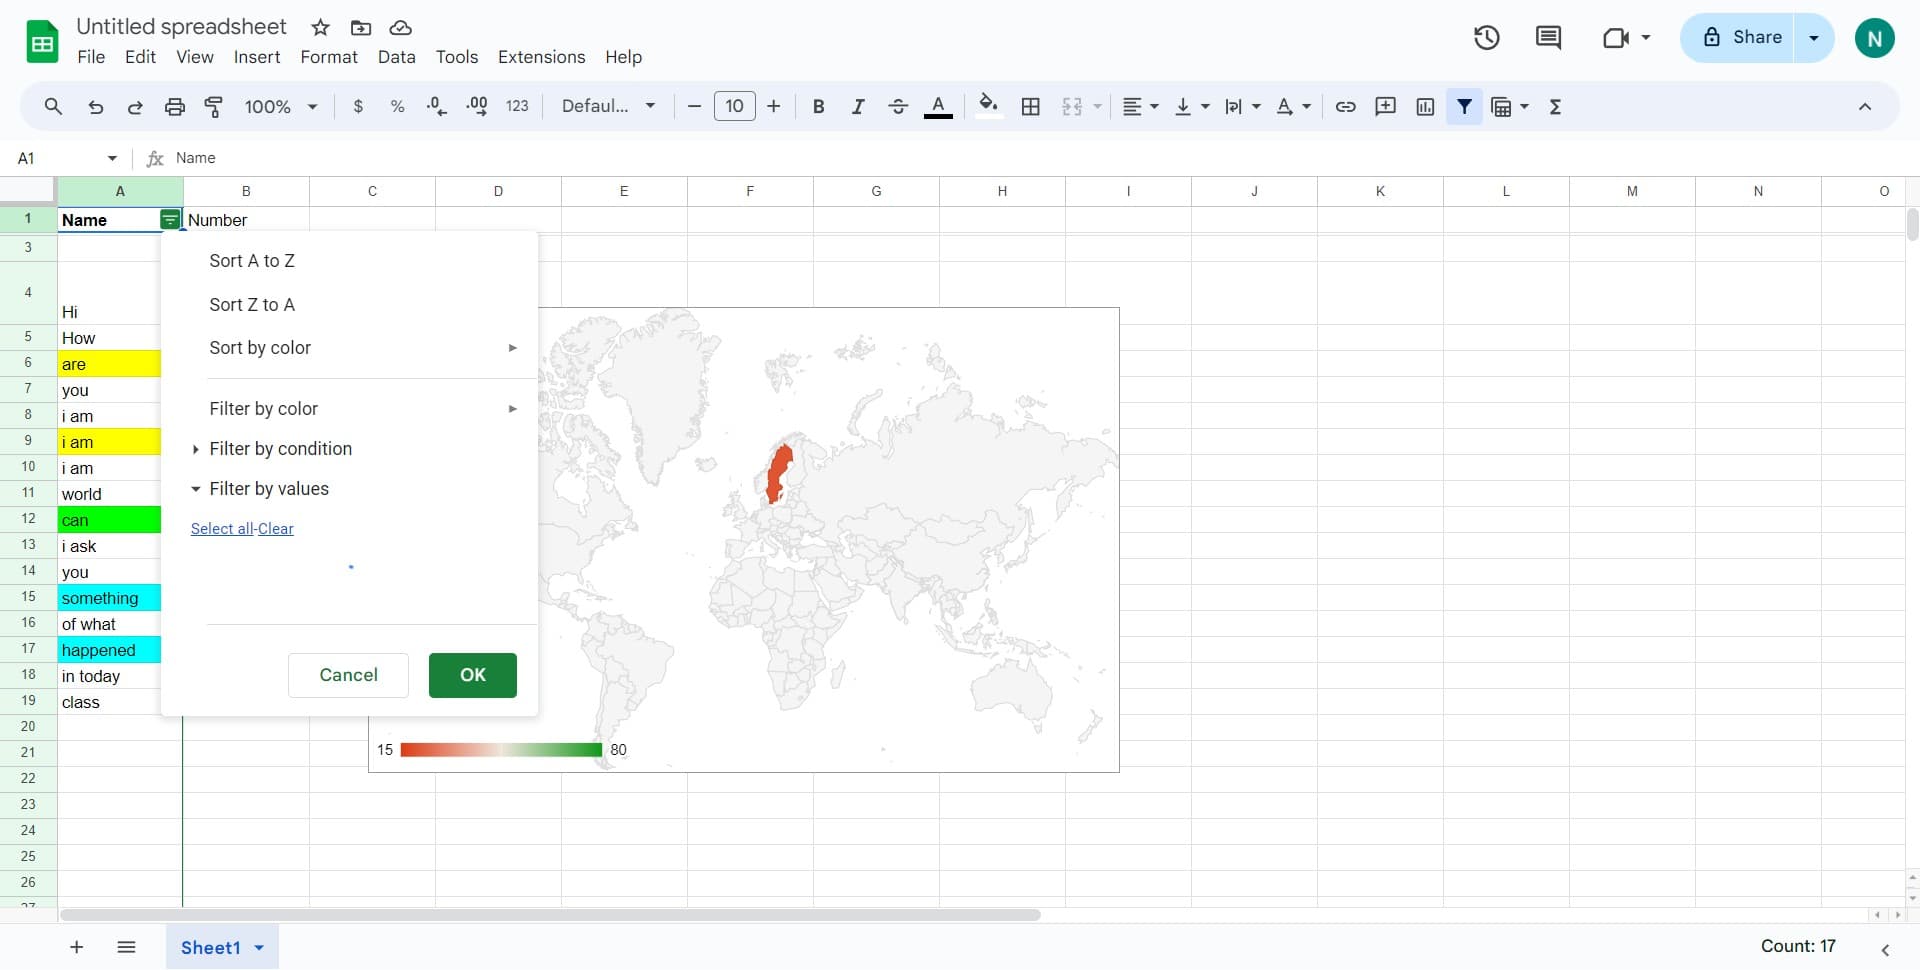
Task: Toggle italic formatting
Action: 857,107
